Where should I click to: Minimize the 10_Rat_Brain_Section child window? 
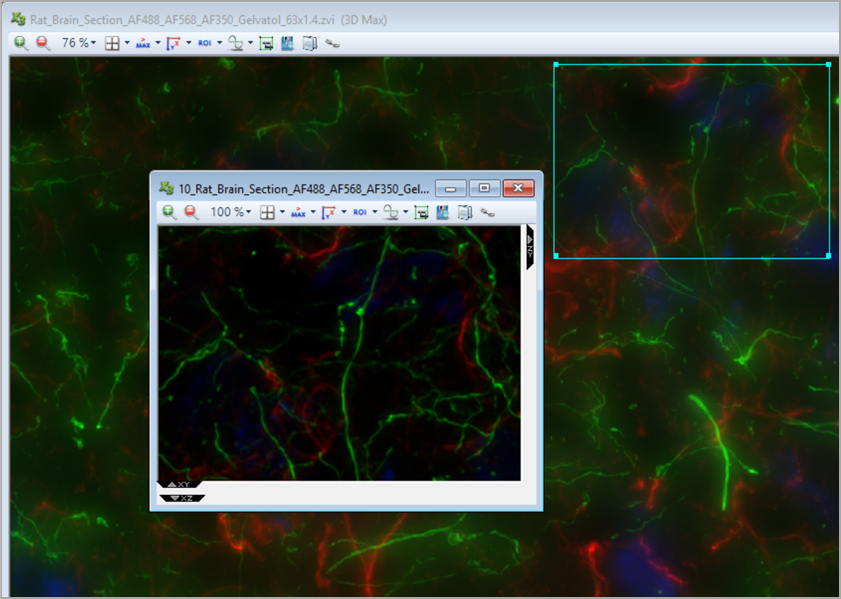(x=452, y=188)
